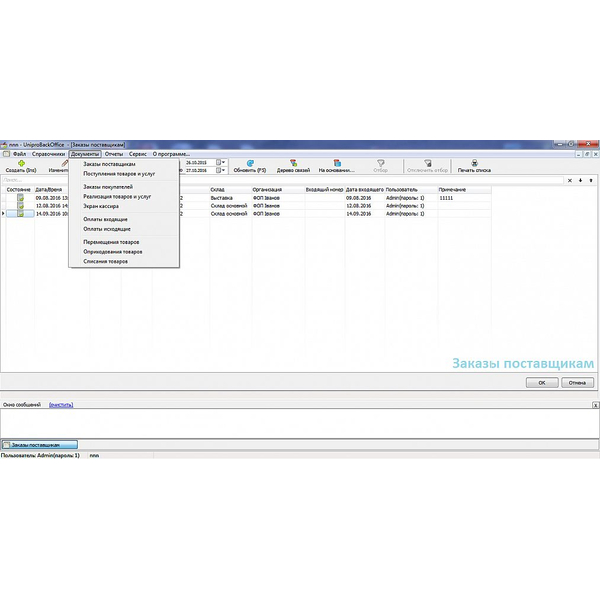Select Поступления товаров и услуг menu entry
The width and height of the screenshot is (600, 600).
(119, 173)
